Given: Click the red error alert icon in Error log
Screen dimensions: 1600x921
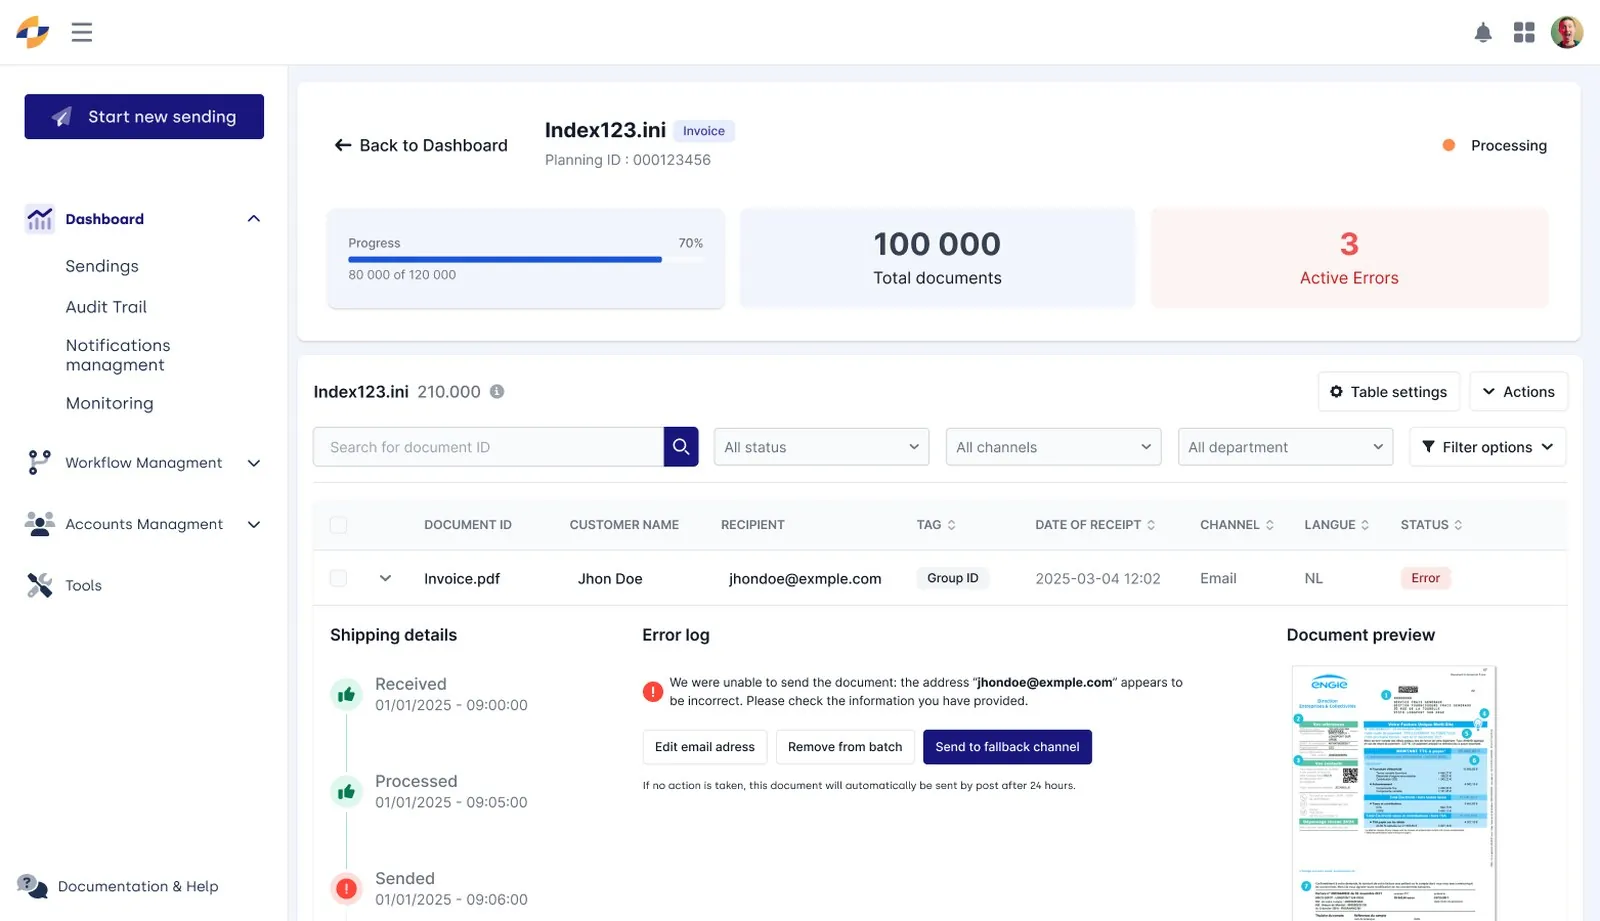Looking at the screenshot, I should pos(653,692).
